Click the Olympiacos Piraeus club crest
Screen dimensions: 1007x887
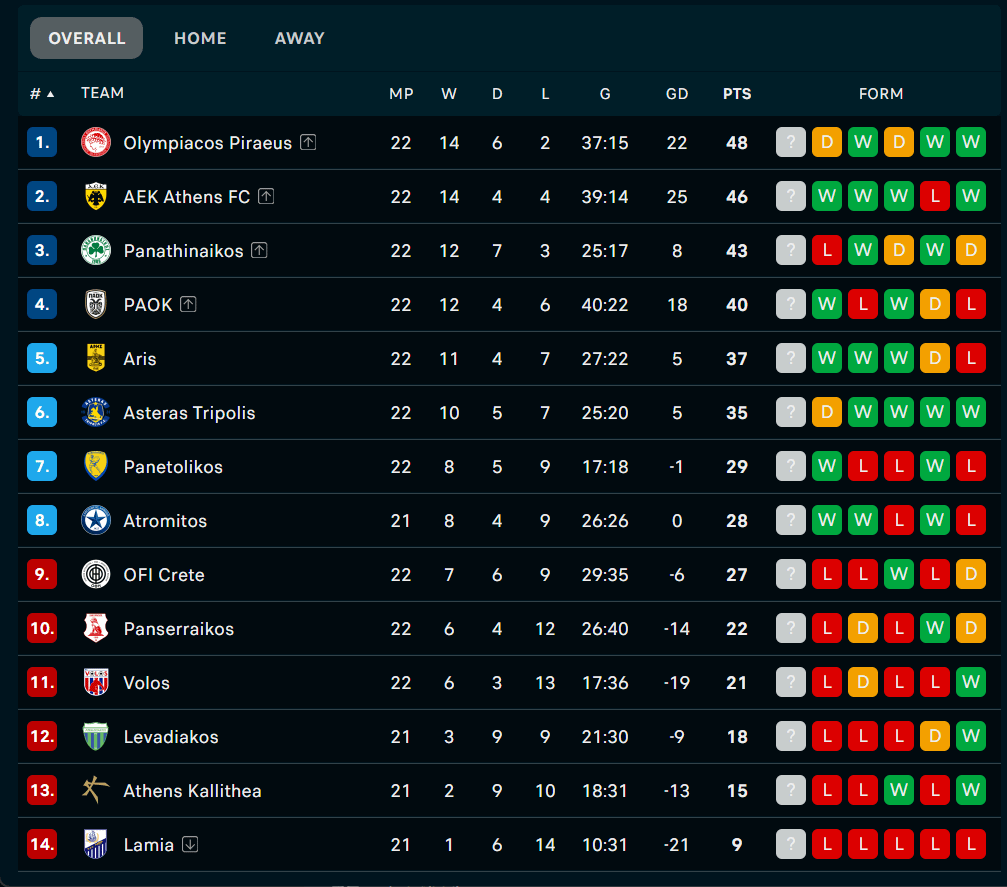coord(96,142)
